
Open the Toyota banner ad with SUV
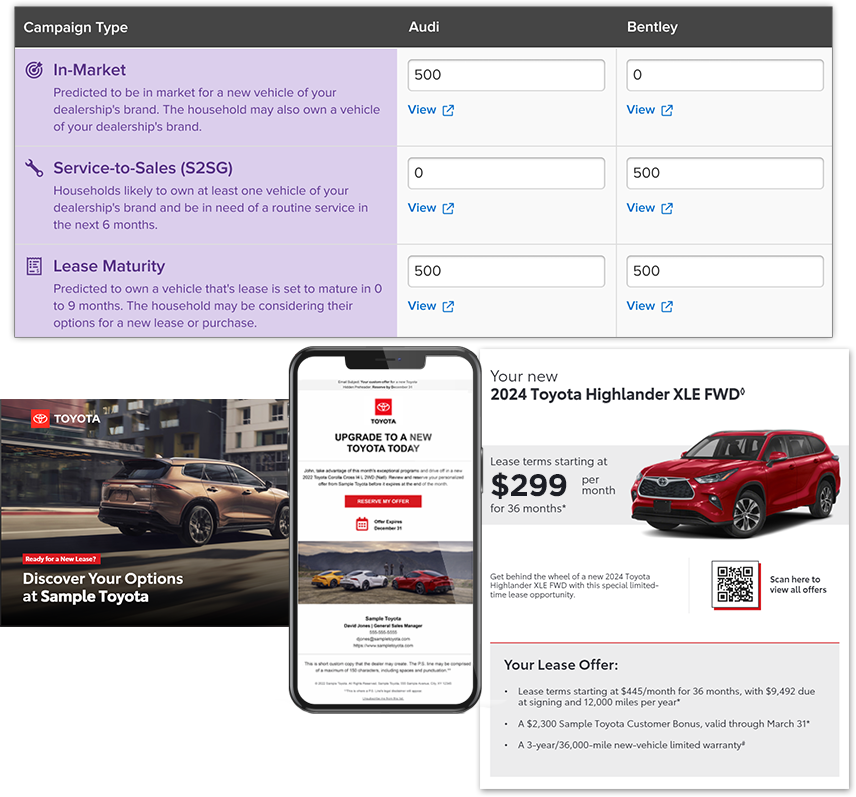[145, 512]
